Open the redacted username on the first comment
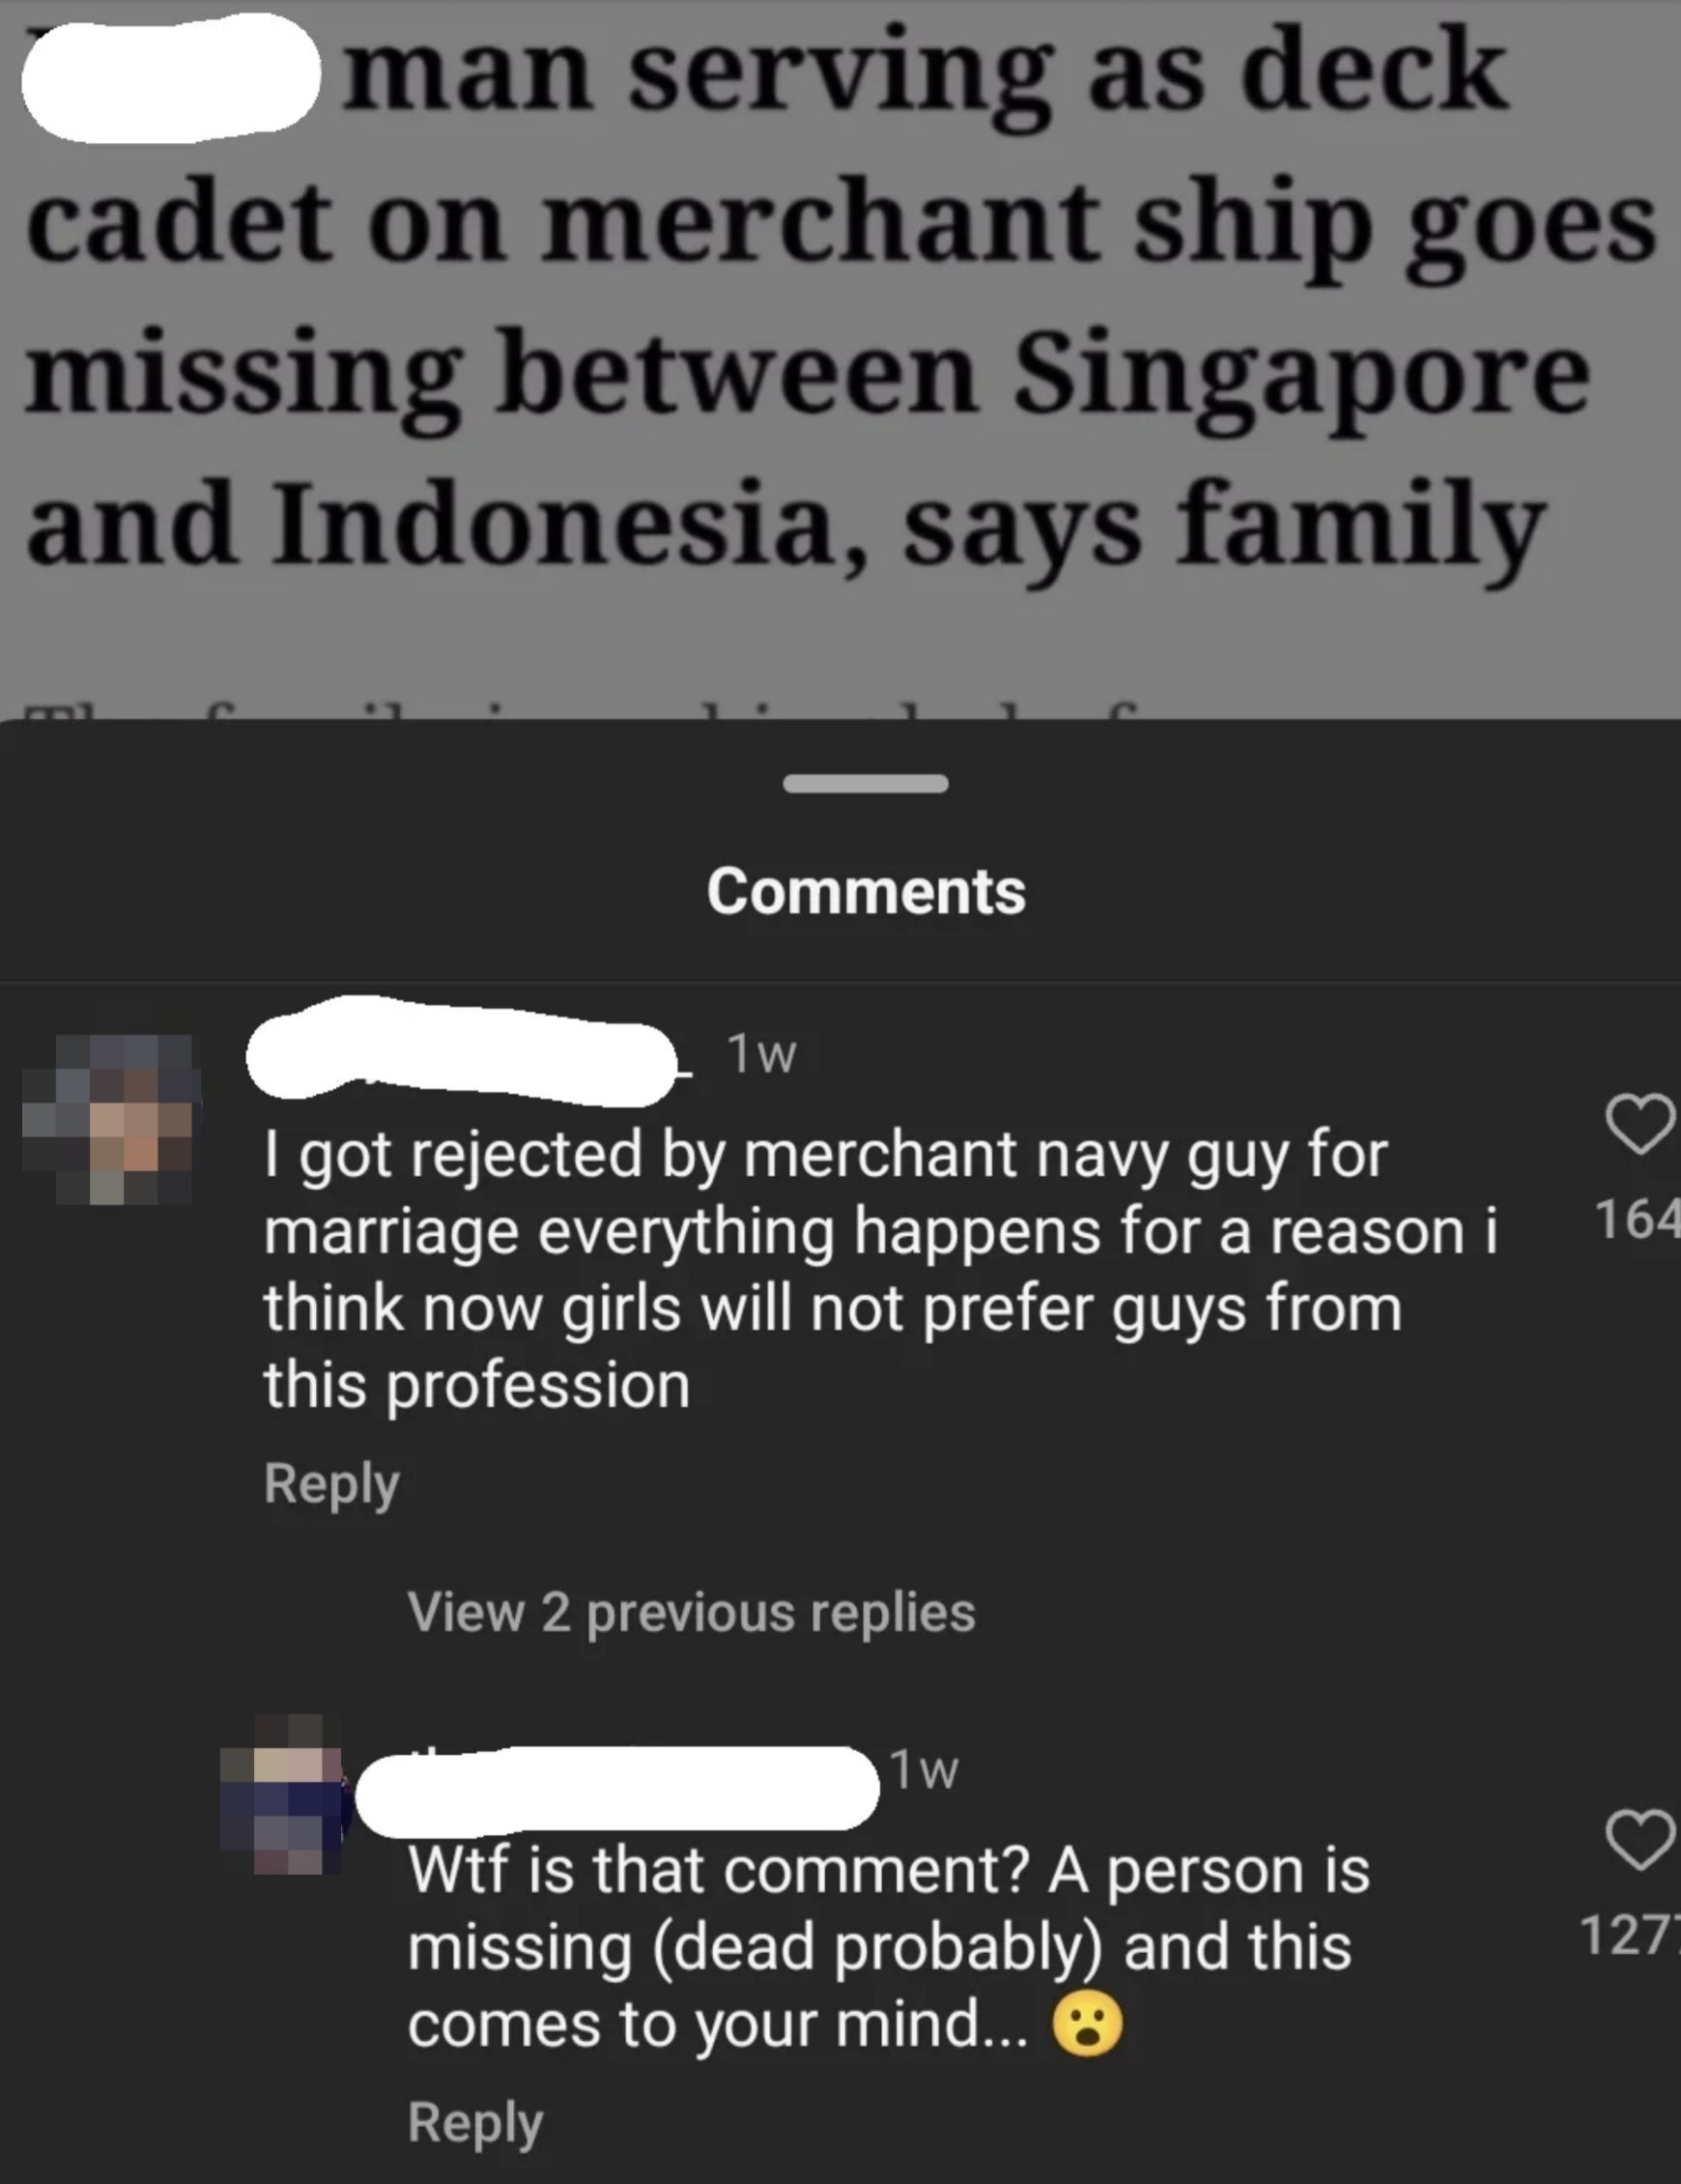 tap(462, 1052)
